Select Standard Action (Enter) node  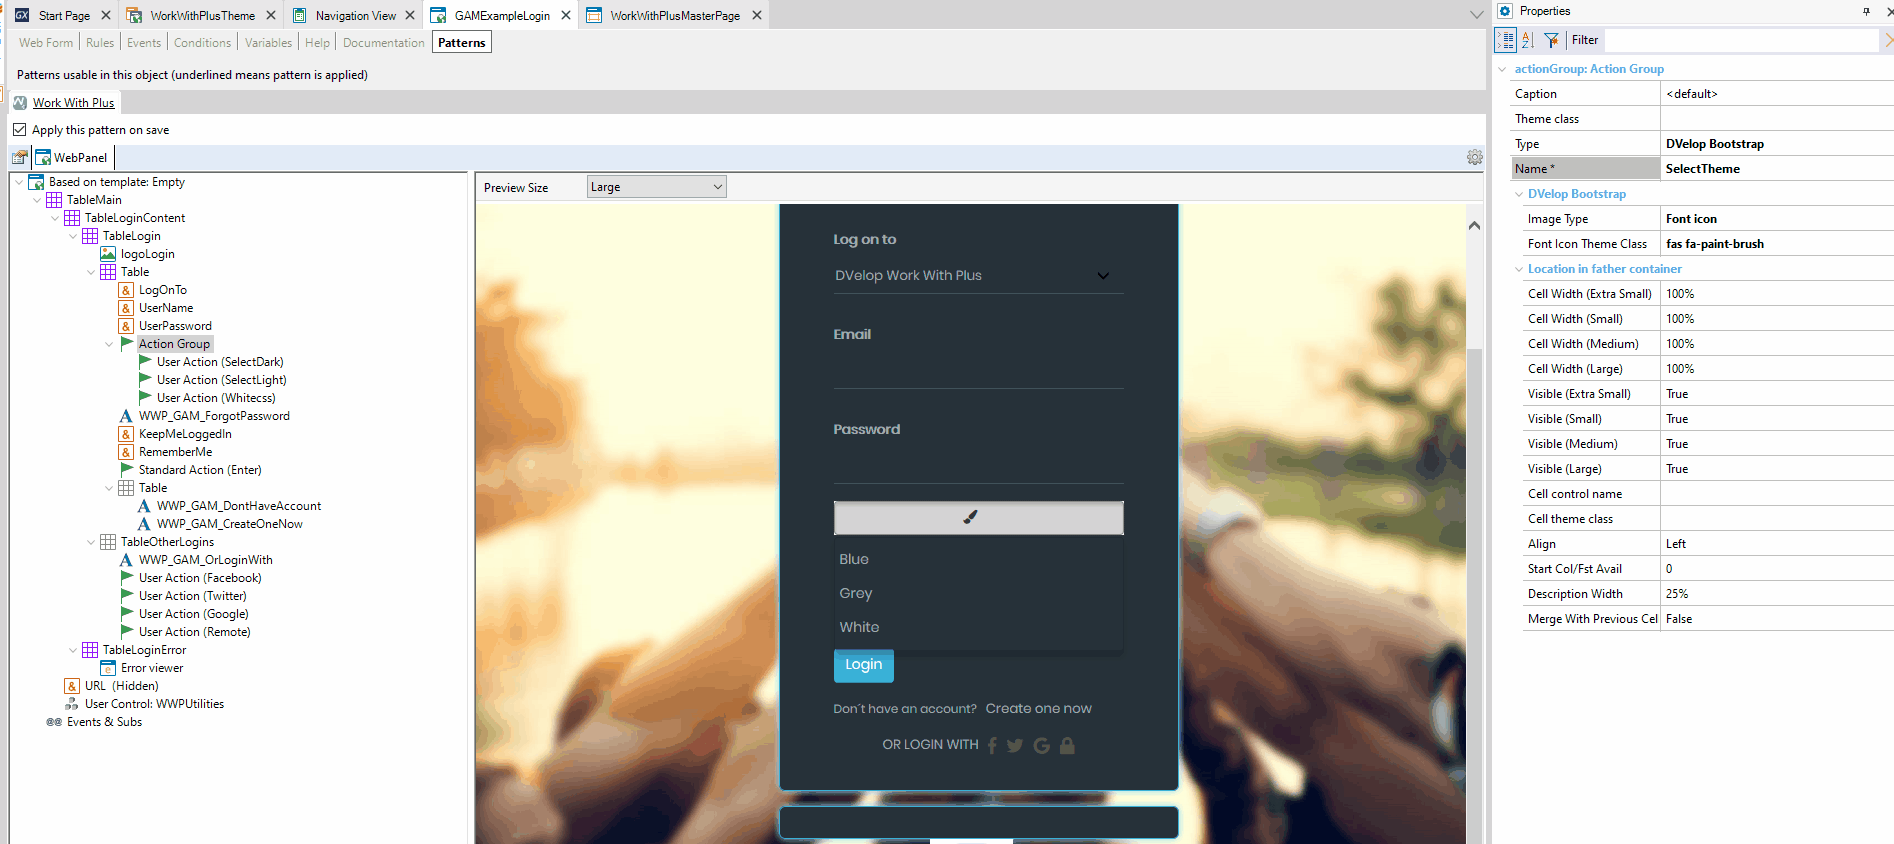pyautogui.click(x=200, y=470)
